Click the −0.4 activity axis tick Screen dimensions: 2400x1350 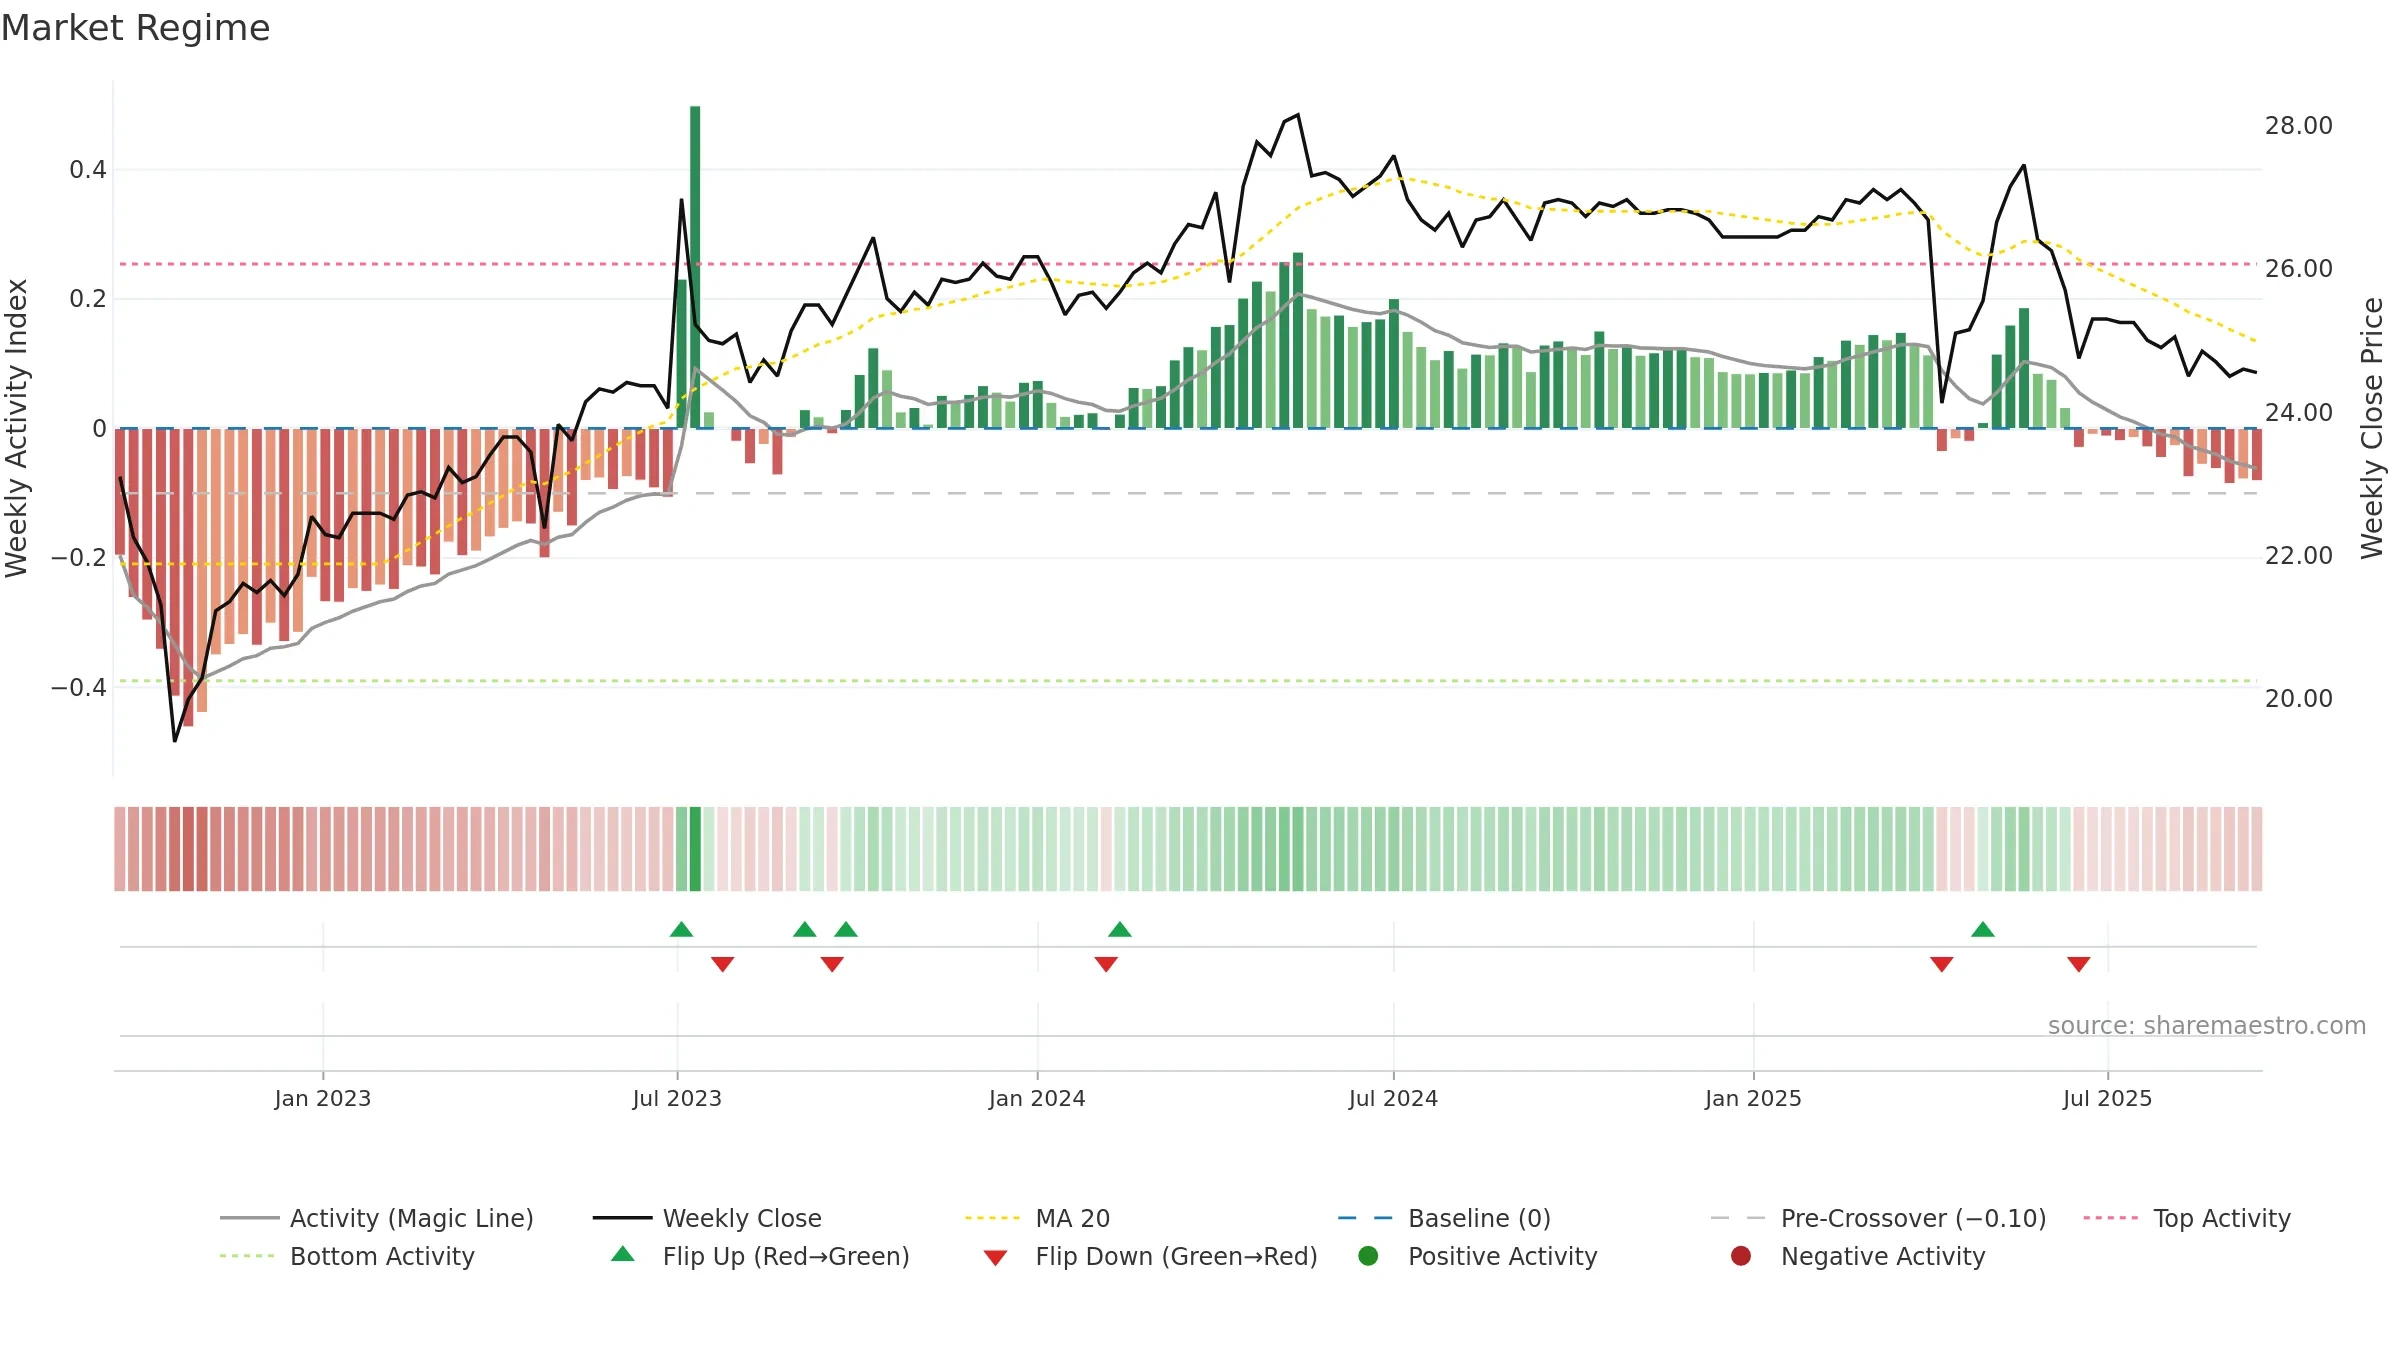(x=78, y=687)
